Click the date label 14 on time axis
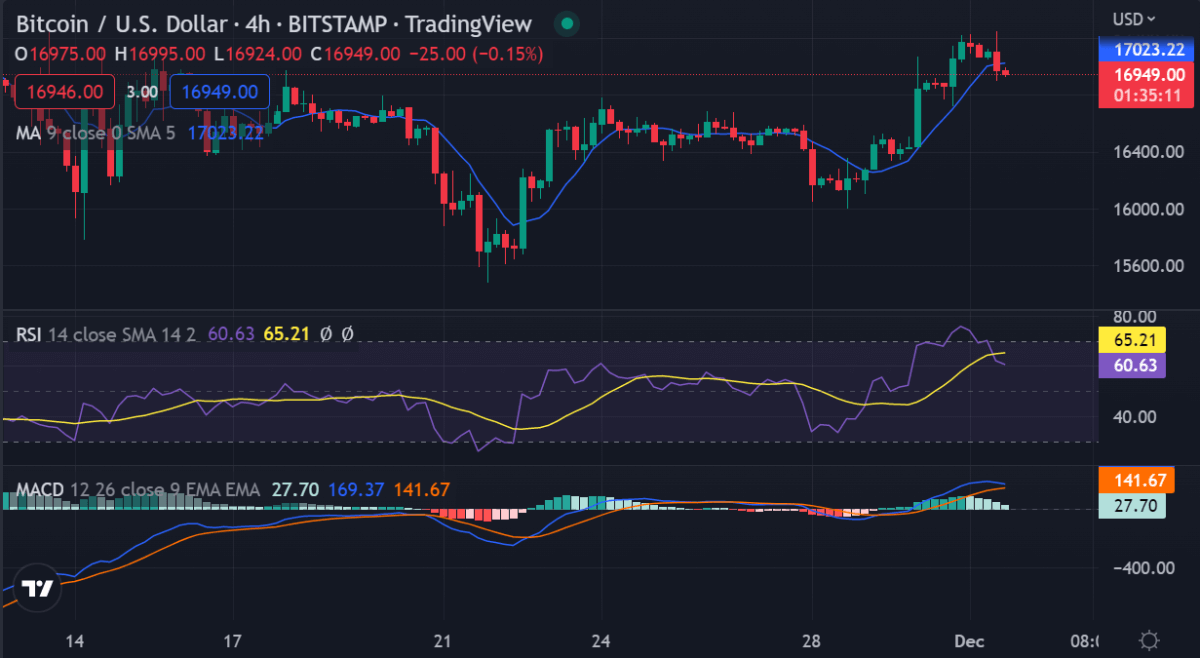The image size is (1200, 658). coord(77,640)
